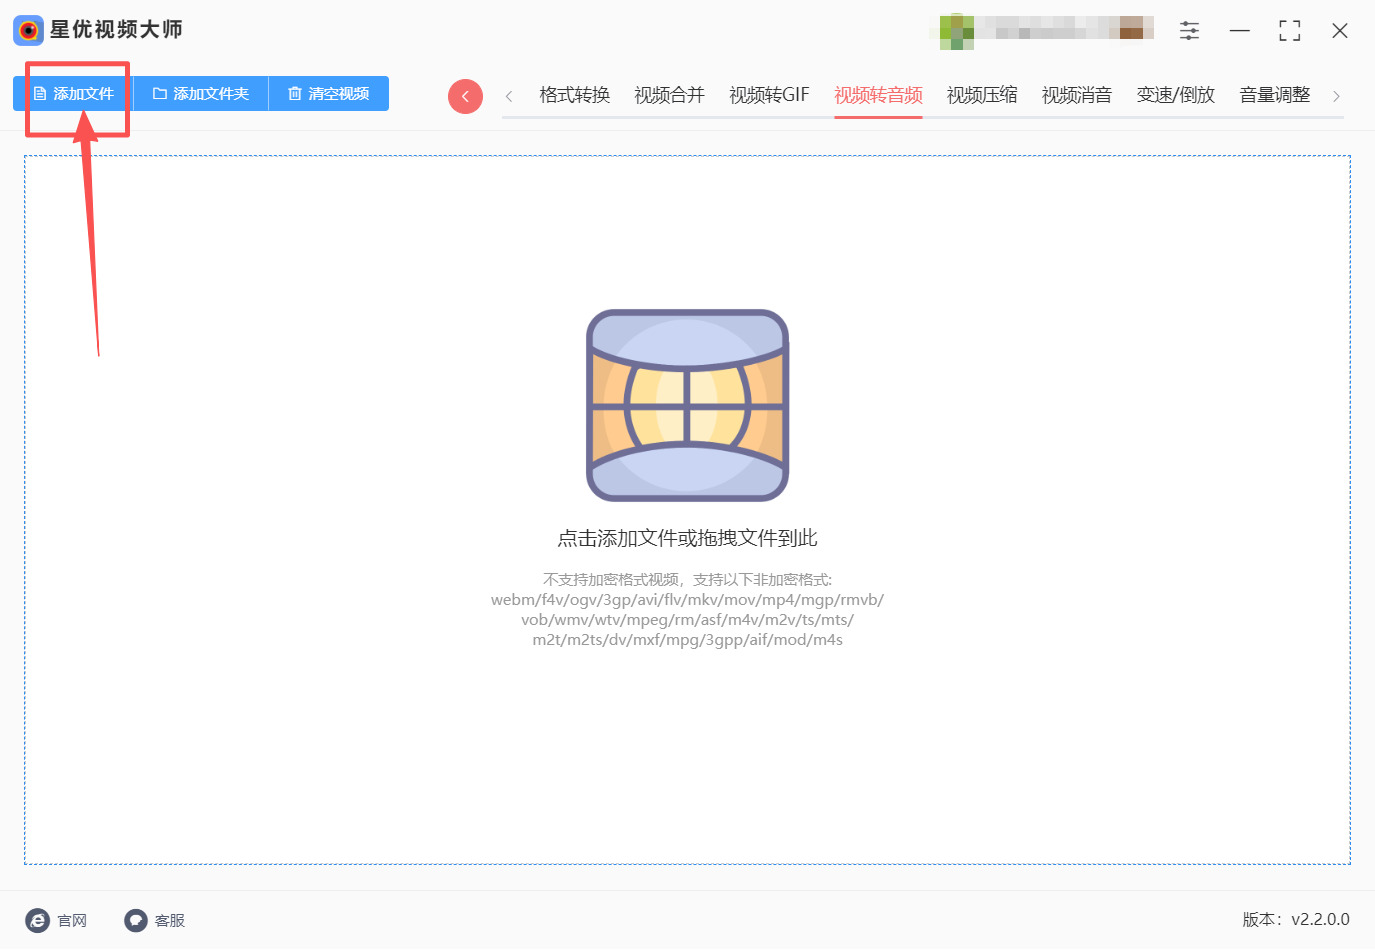Screen dimensions: 1375x950
Task: Click the 星优视频大师 title text
Action: coord(116,30)
